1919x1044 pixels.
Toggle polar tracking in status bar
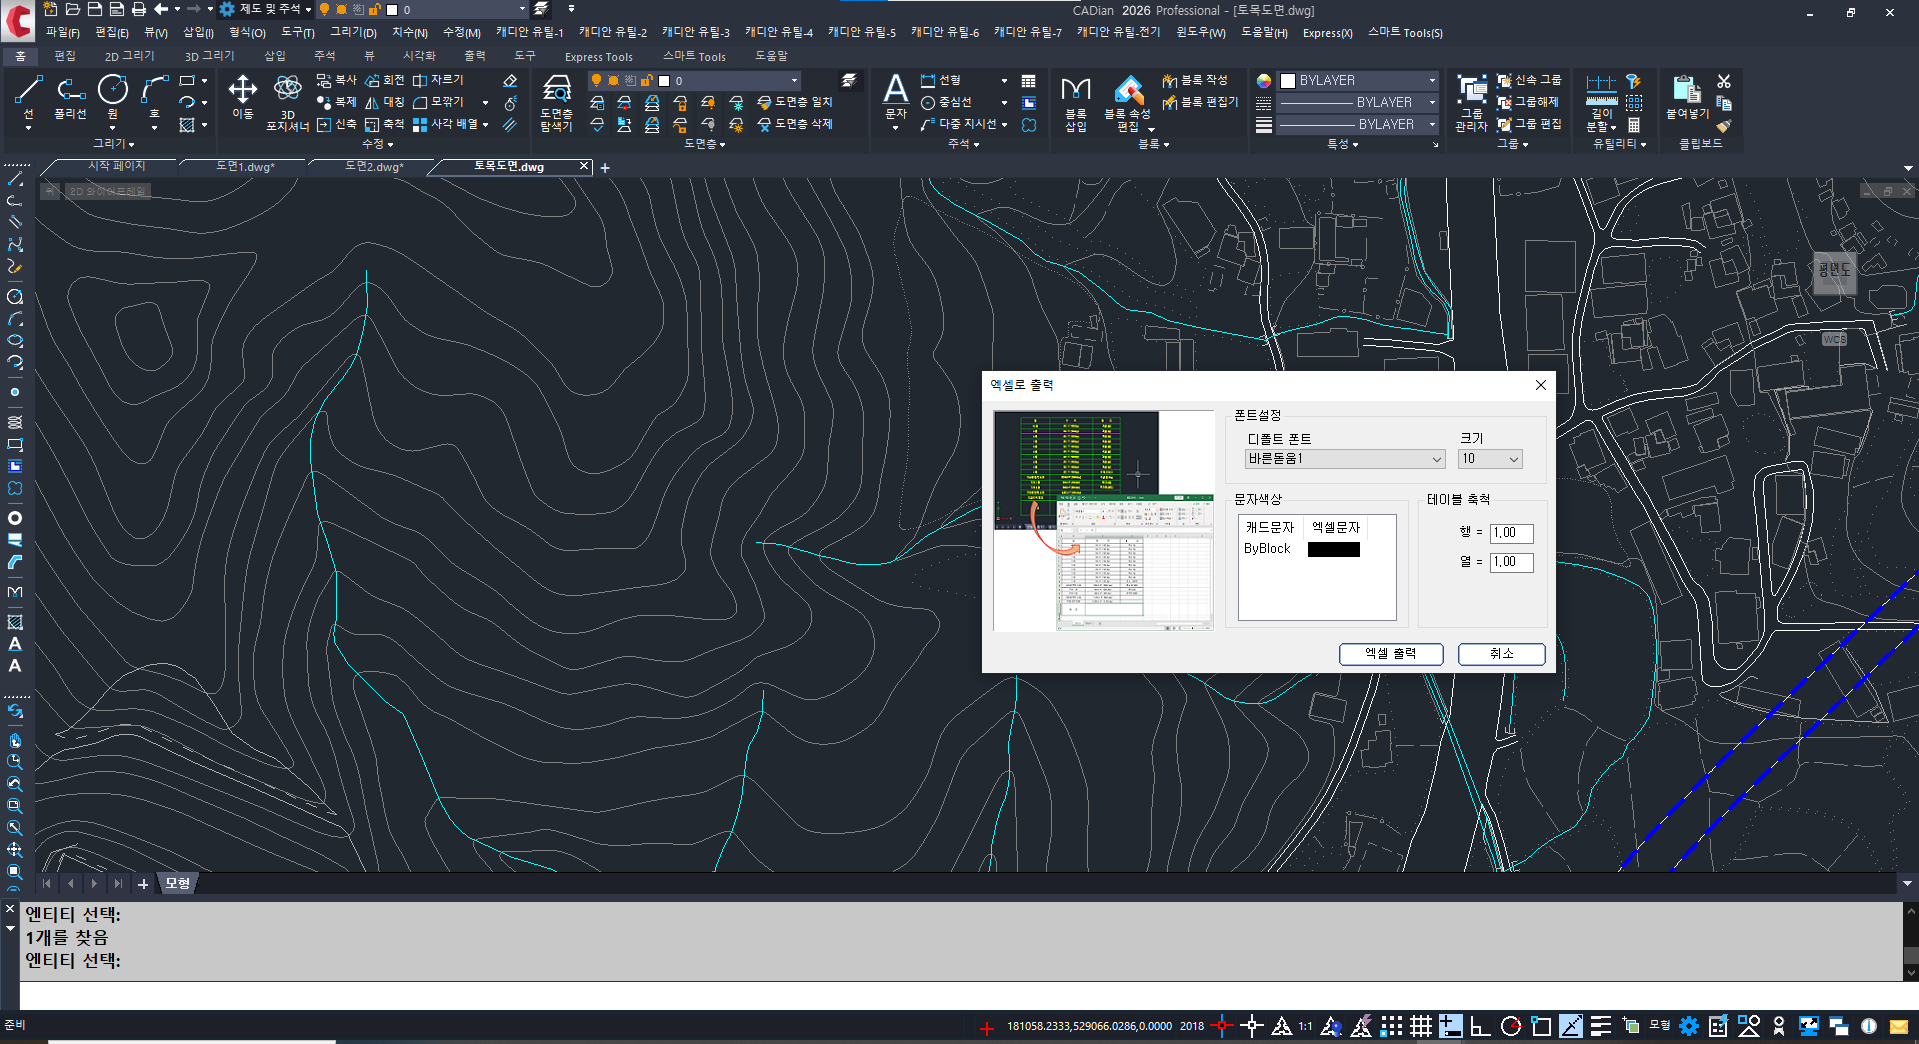tap(1511, 1026)
